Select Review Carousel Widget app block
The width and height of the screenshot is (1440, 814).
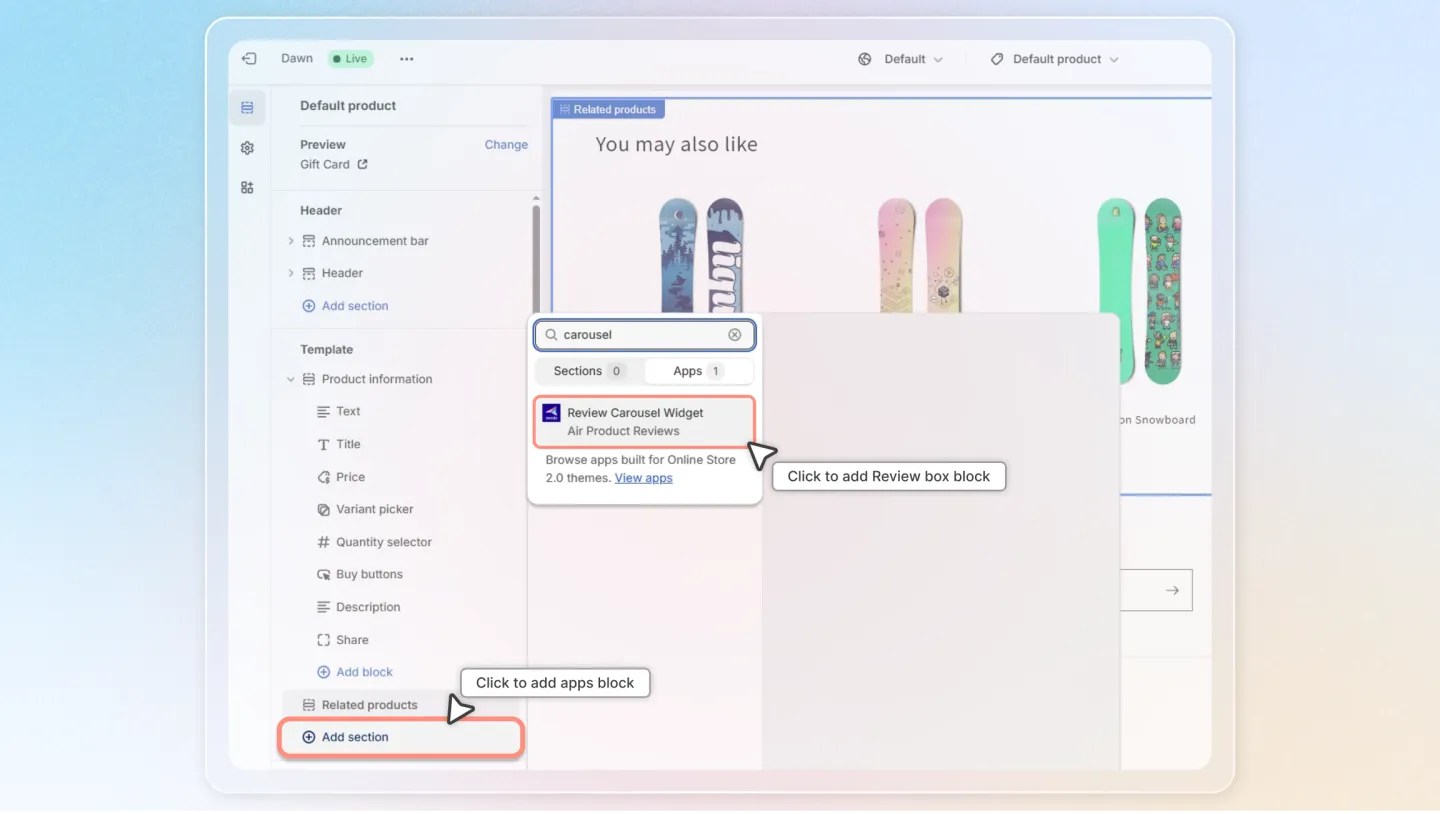click(x=645, y=422)
